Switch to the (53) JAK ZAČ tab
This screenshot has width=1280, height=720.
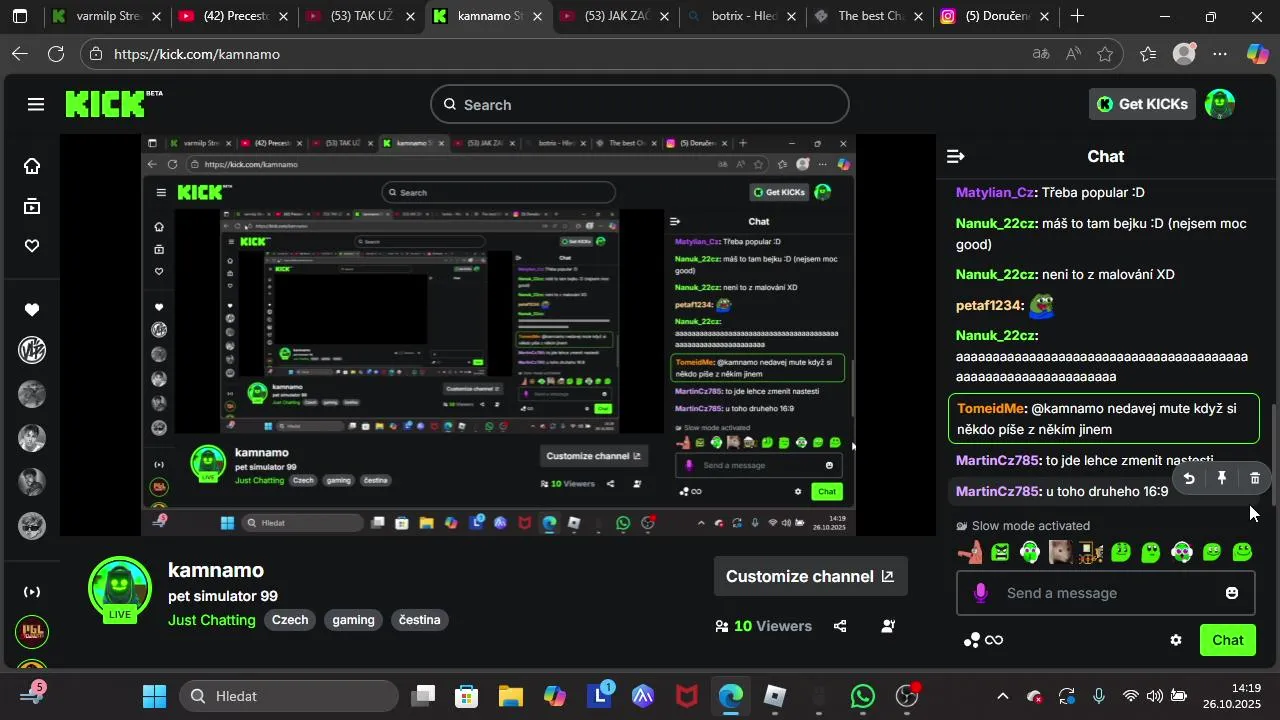(x=616, y=17)
